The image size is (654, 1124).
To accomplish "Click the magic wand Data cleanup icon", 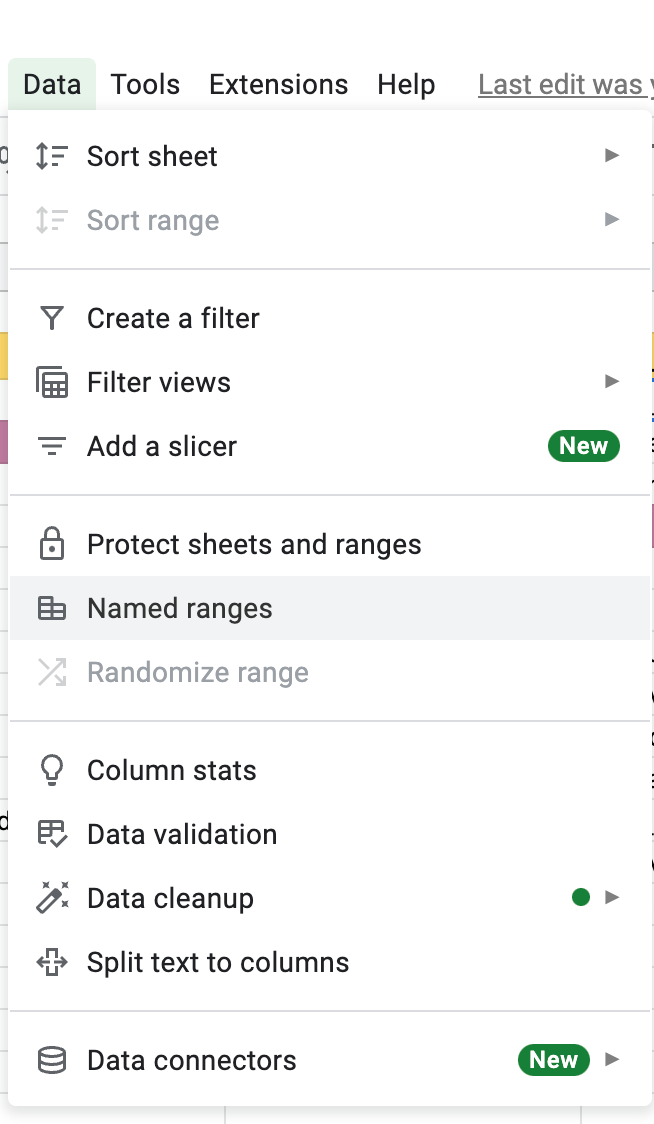I will coord(51,898).
